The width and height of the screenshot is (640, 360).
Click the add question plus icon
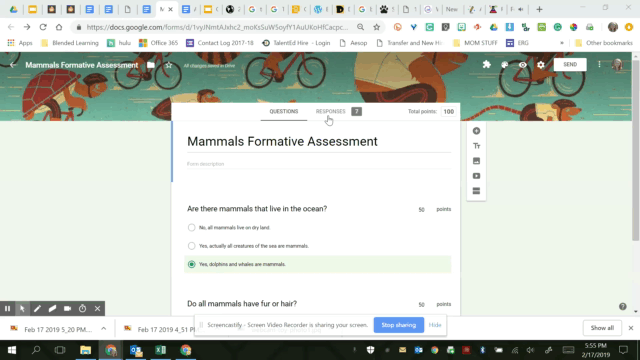[476, 131]
